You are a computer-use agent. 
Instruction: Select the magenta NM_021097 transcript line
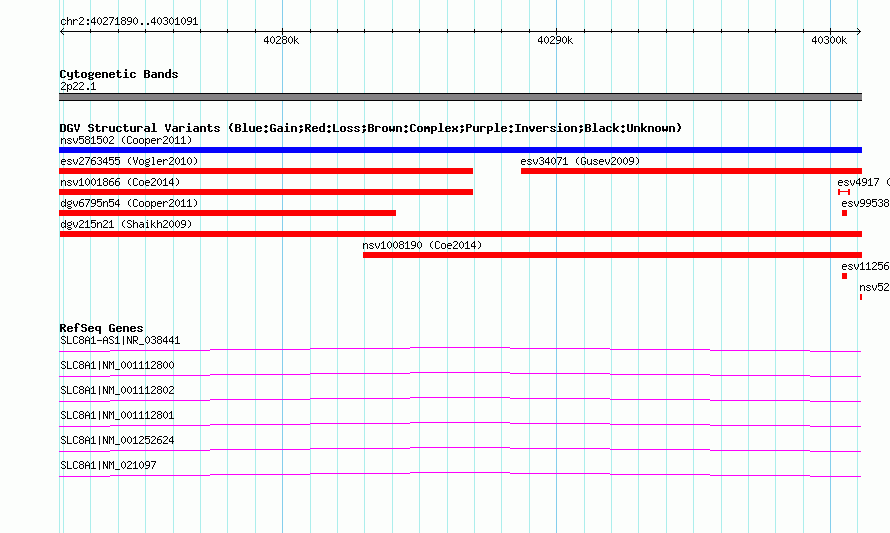[460, 474]
